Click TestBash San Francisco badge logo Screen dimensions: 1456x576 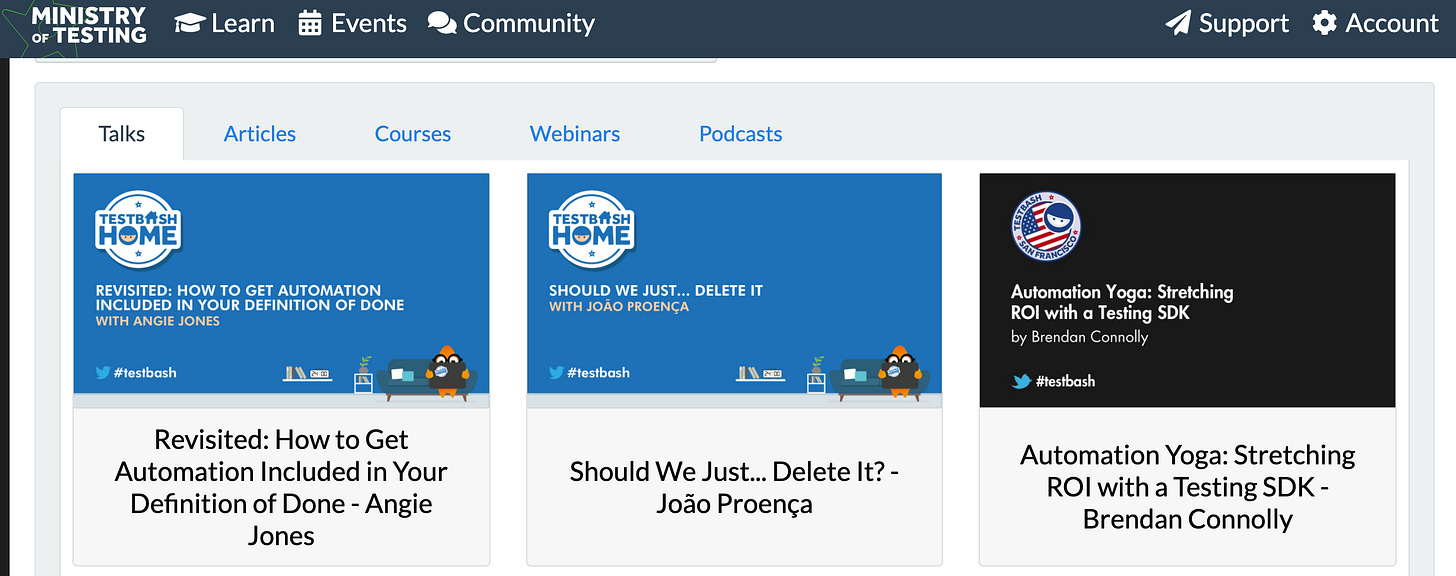click(x=1045, y=227)
